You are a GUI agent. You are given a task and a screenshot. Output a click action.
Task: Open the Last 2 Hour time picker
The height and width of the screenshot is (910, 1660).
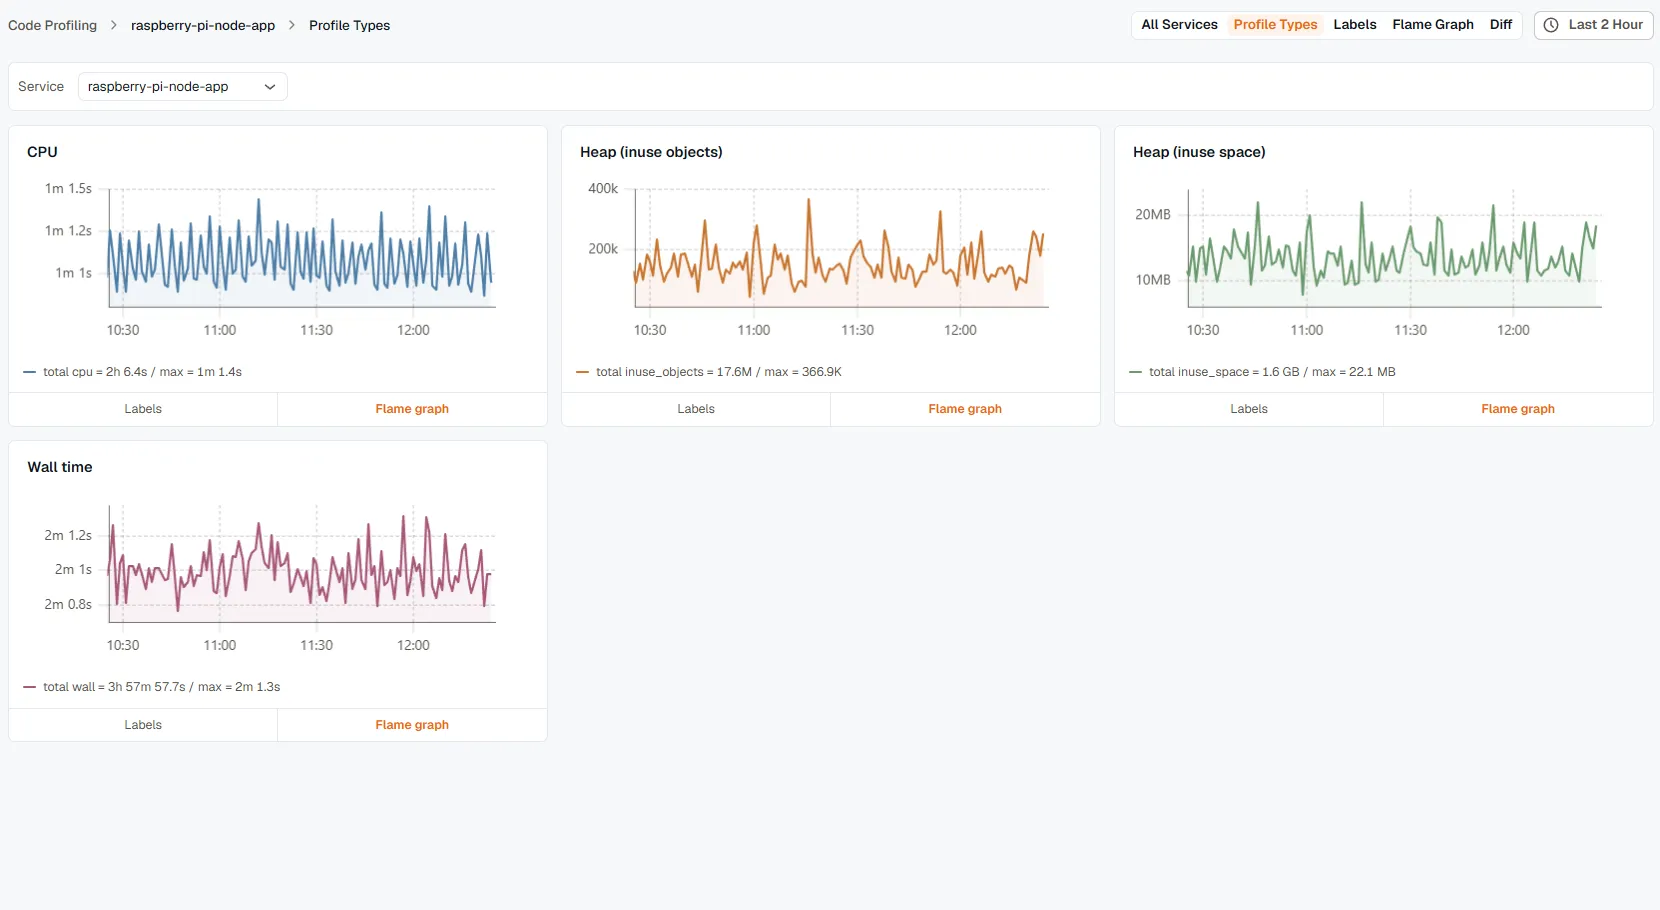click(1594, 25)
